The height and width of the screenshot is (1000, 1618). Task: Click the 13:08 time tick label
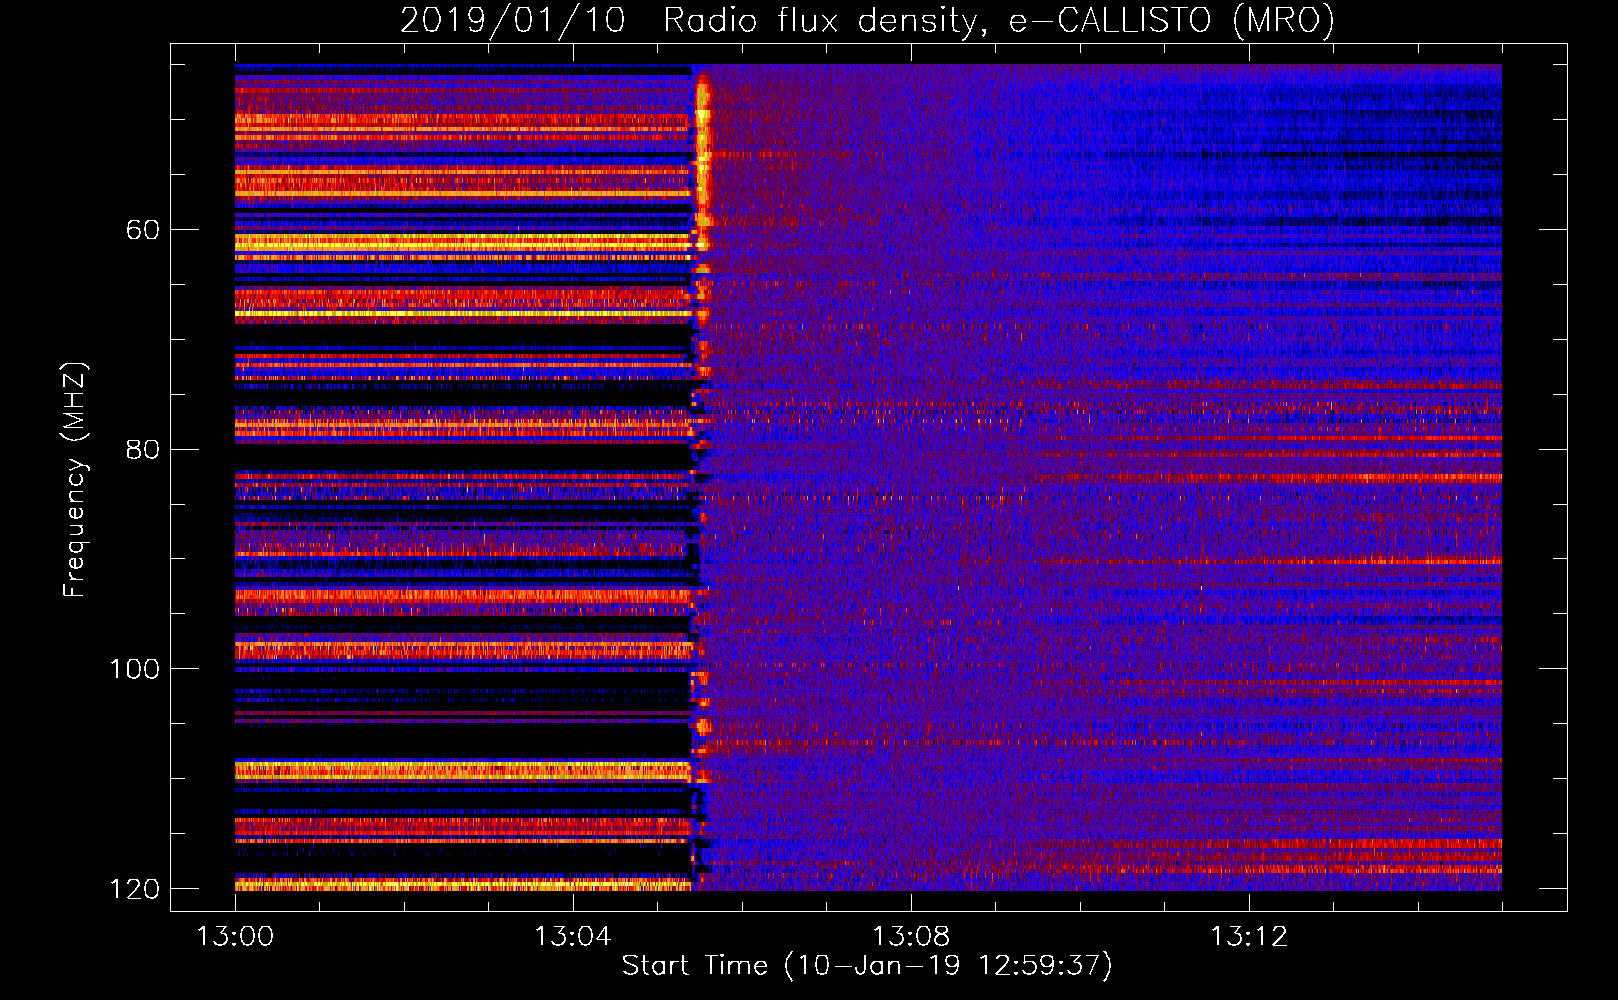tap(911, 937)
